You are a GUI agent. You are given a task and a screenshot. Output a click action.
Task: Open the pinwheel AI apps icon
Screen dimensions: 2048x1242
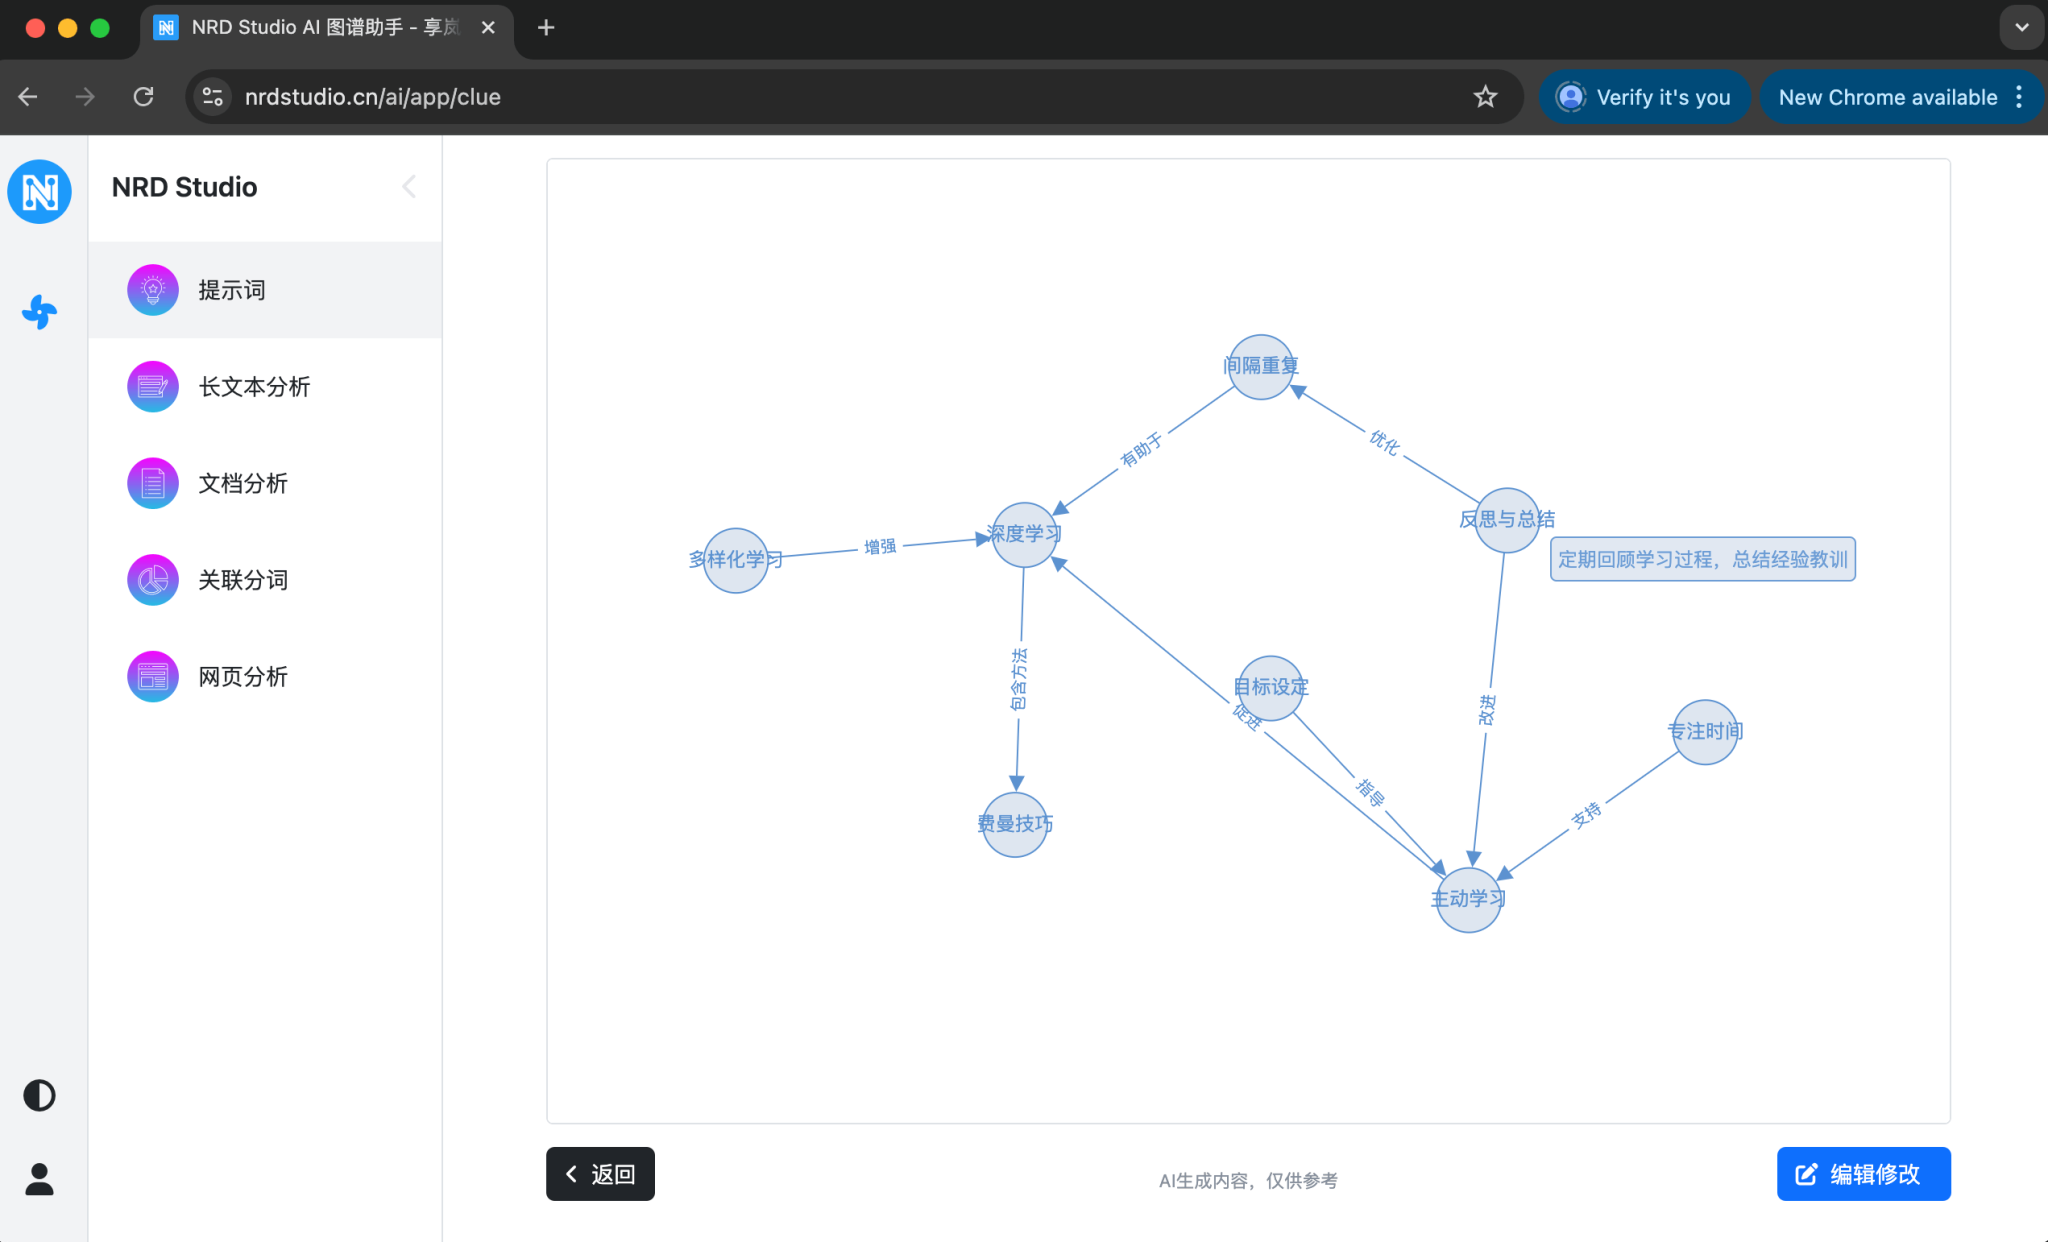[x=39, y=312]
